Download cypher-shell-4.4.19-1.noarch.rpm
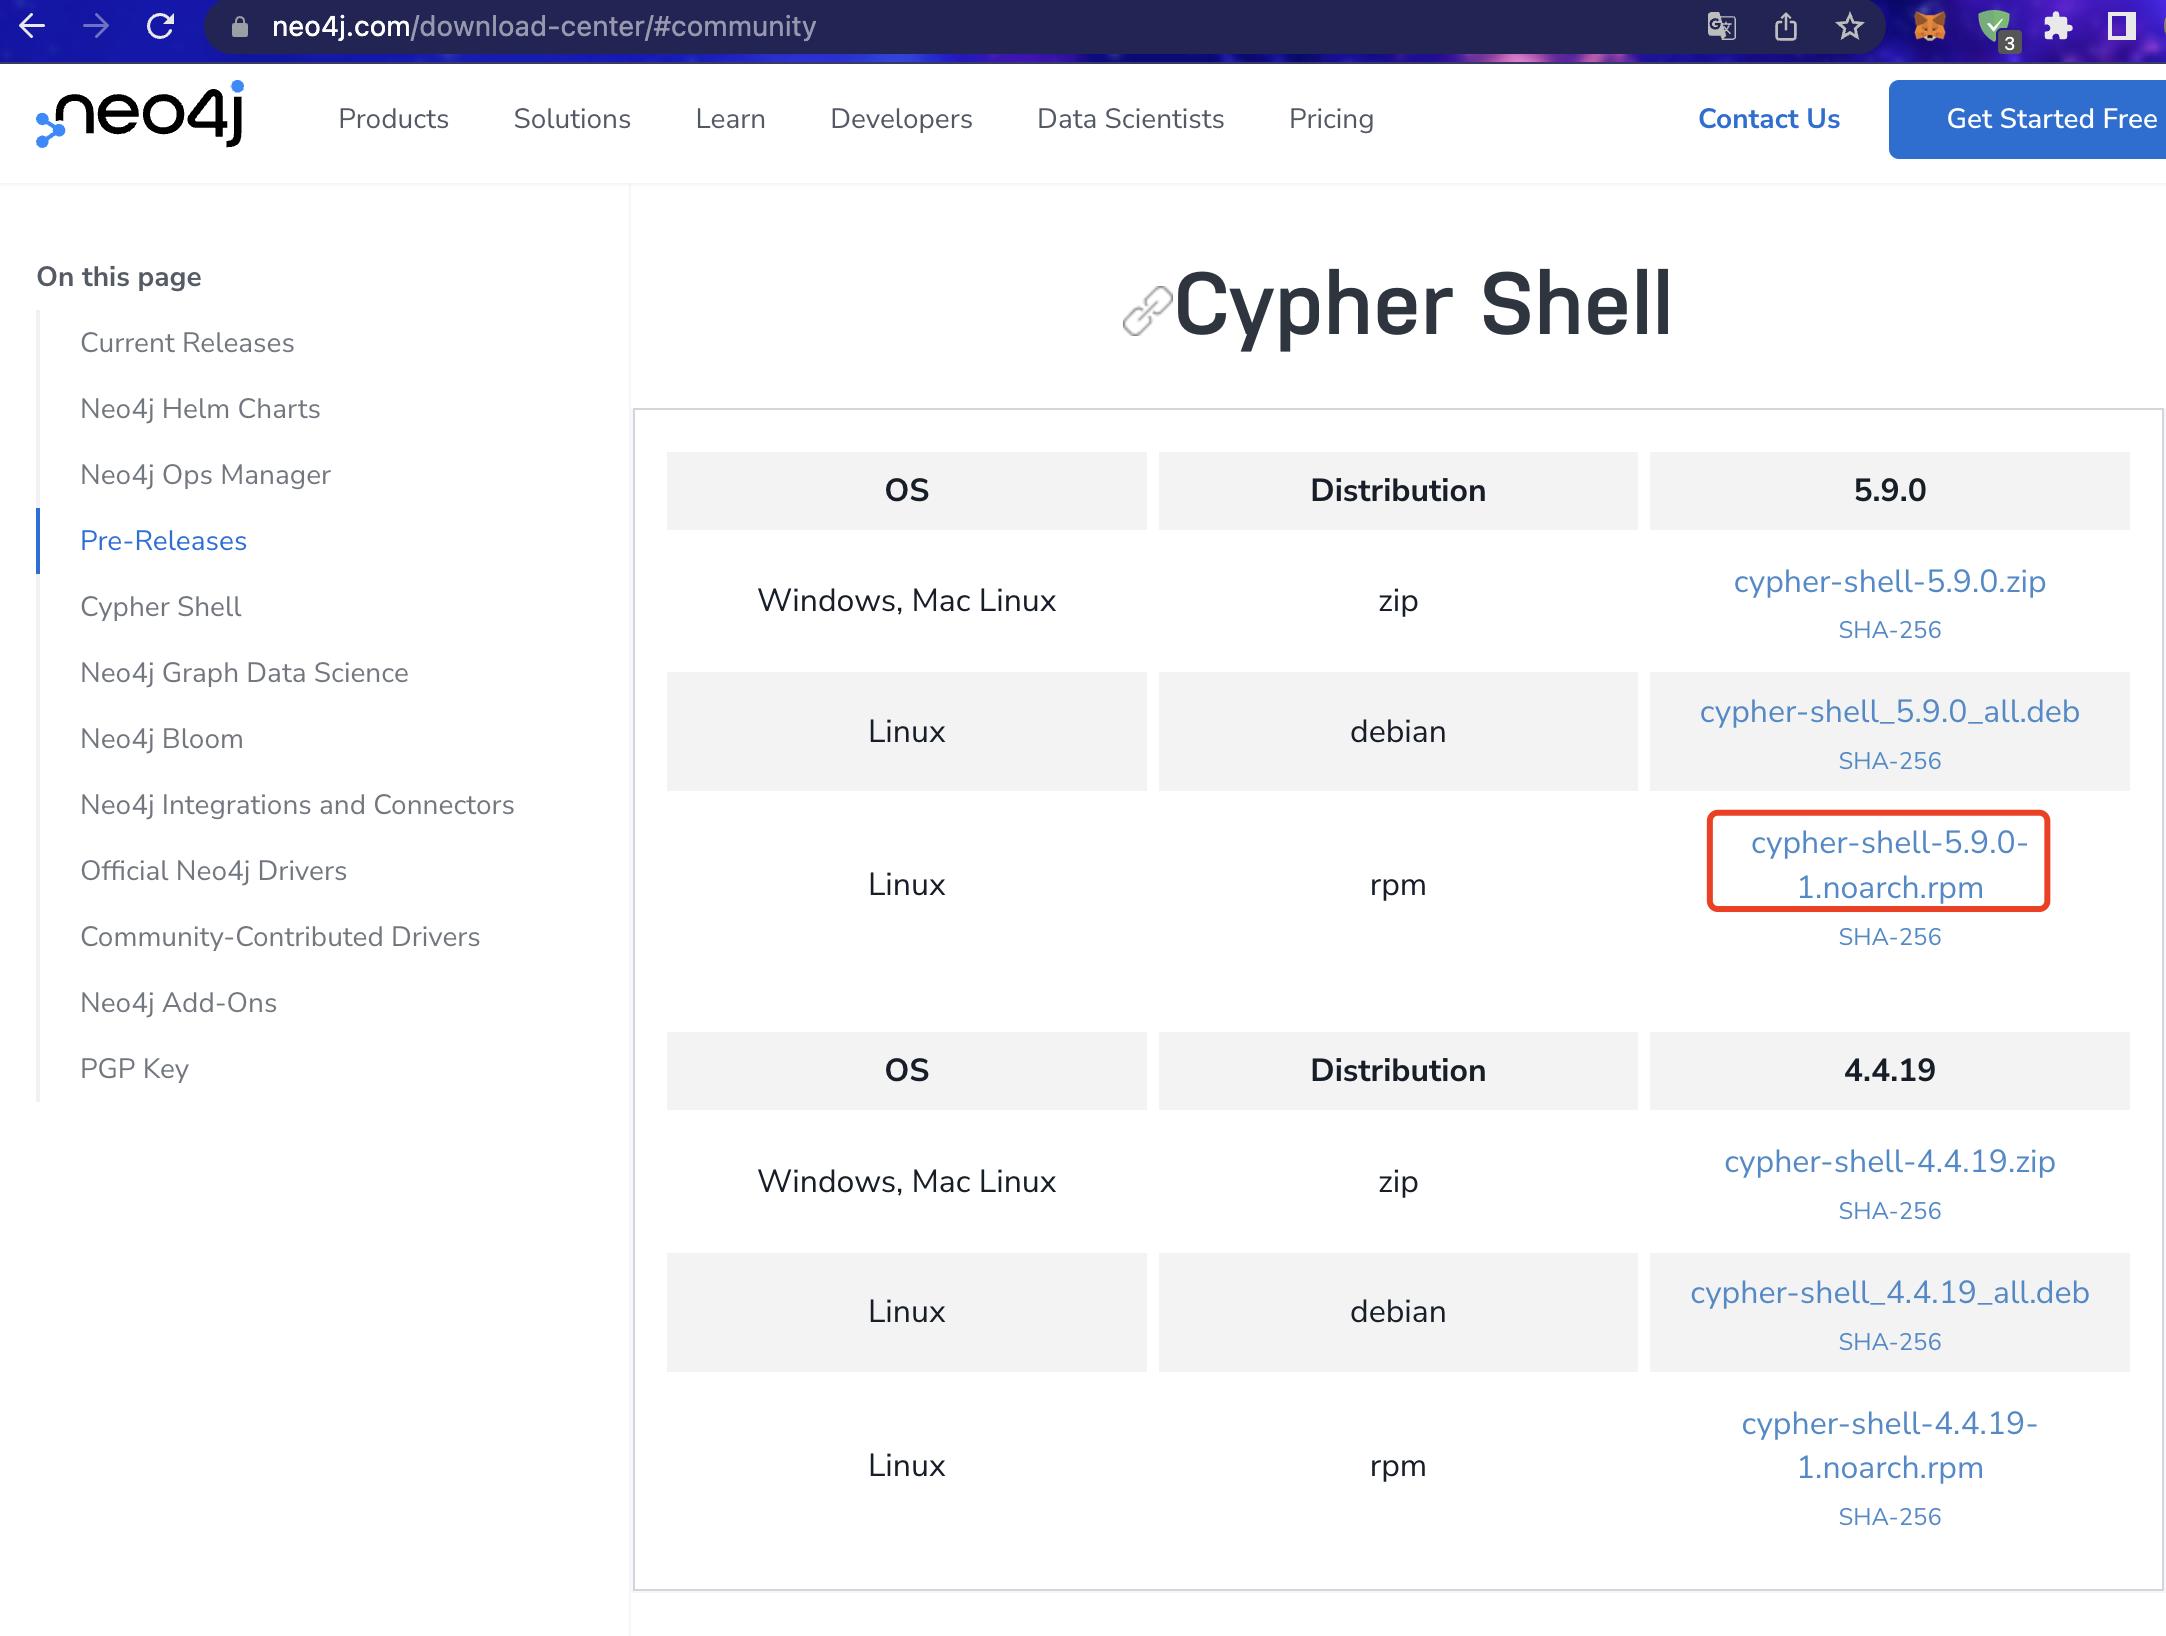This screenshot has width=2166, height=1636. click(x=1889, y=1445)
